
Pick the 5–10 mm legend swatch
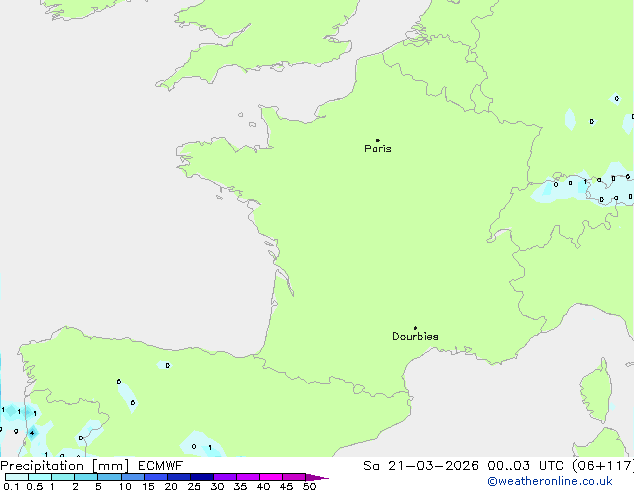click(109, 477)
